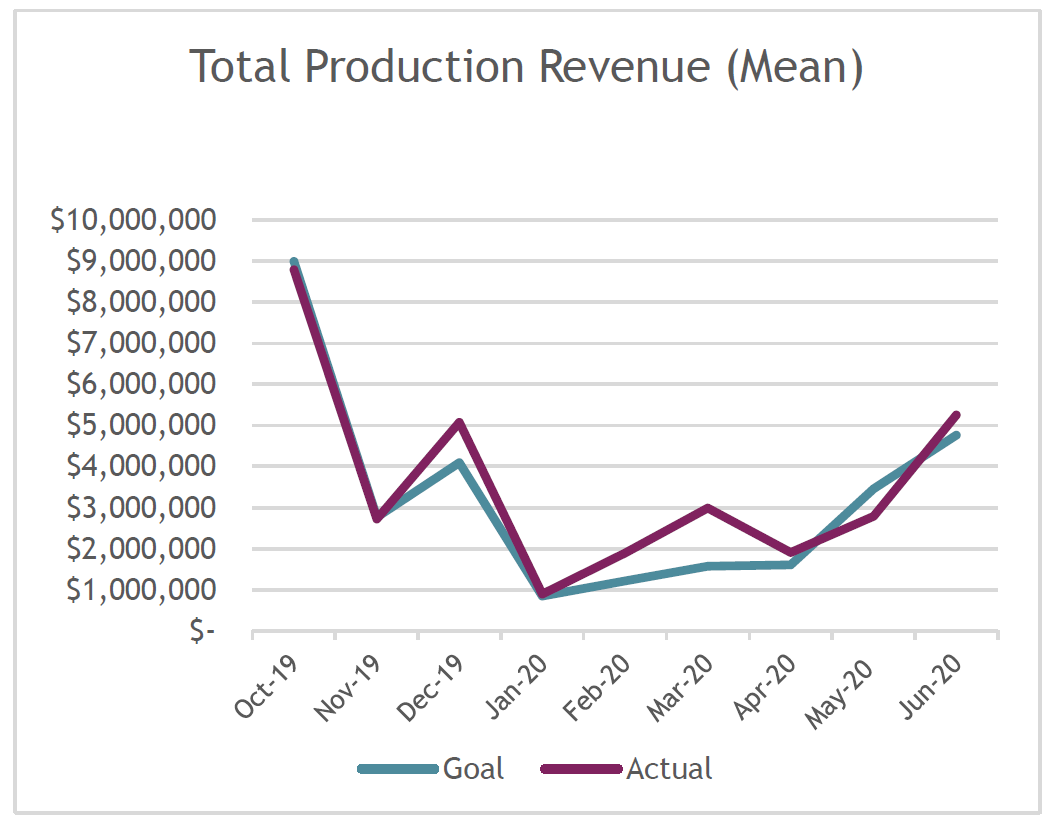Click the Goal line point at Mar-20

708,566
